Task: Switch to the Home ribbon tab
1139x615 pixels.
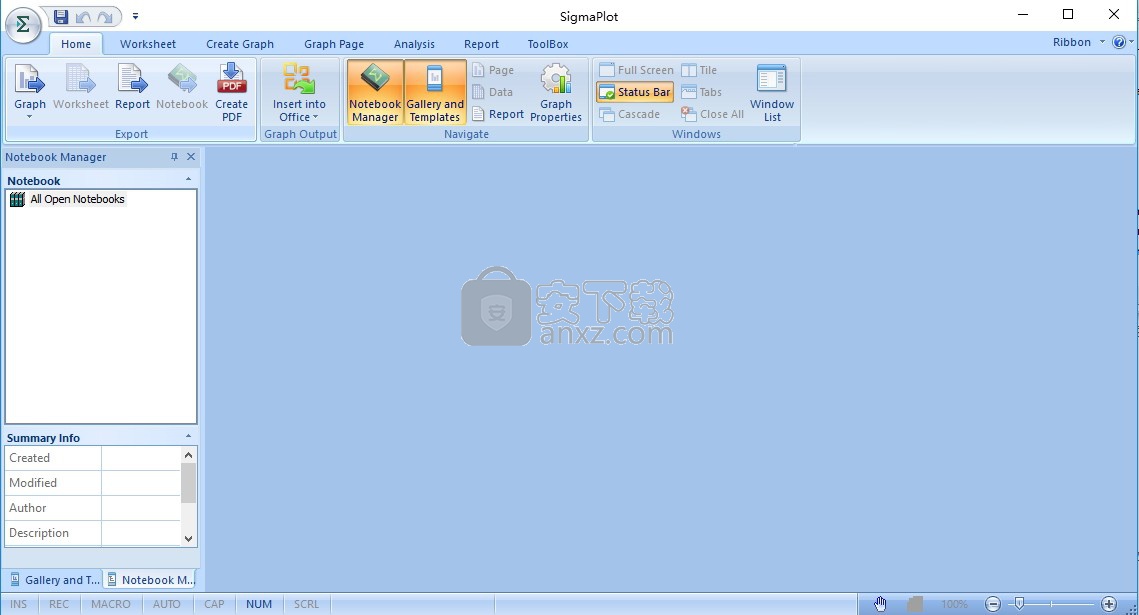Action: [76, 44]
